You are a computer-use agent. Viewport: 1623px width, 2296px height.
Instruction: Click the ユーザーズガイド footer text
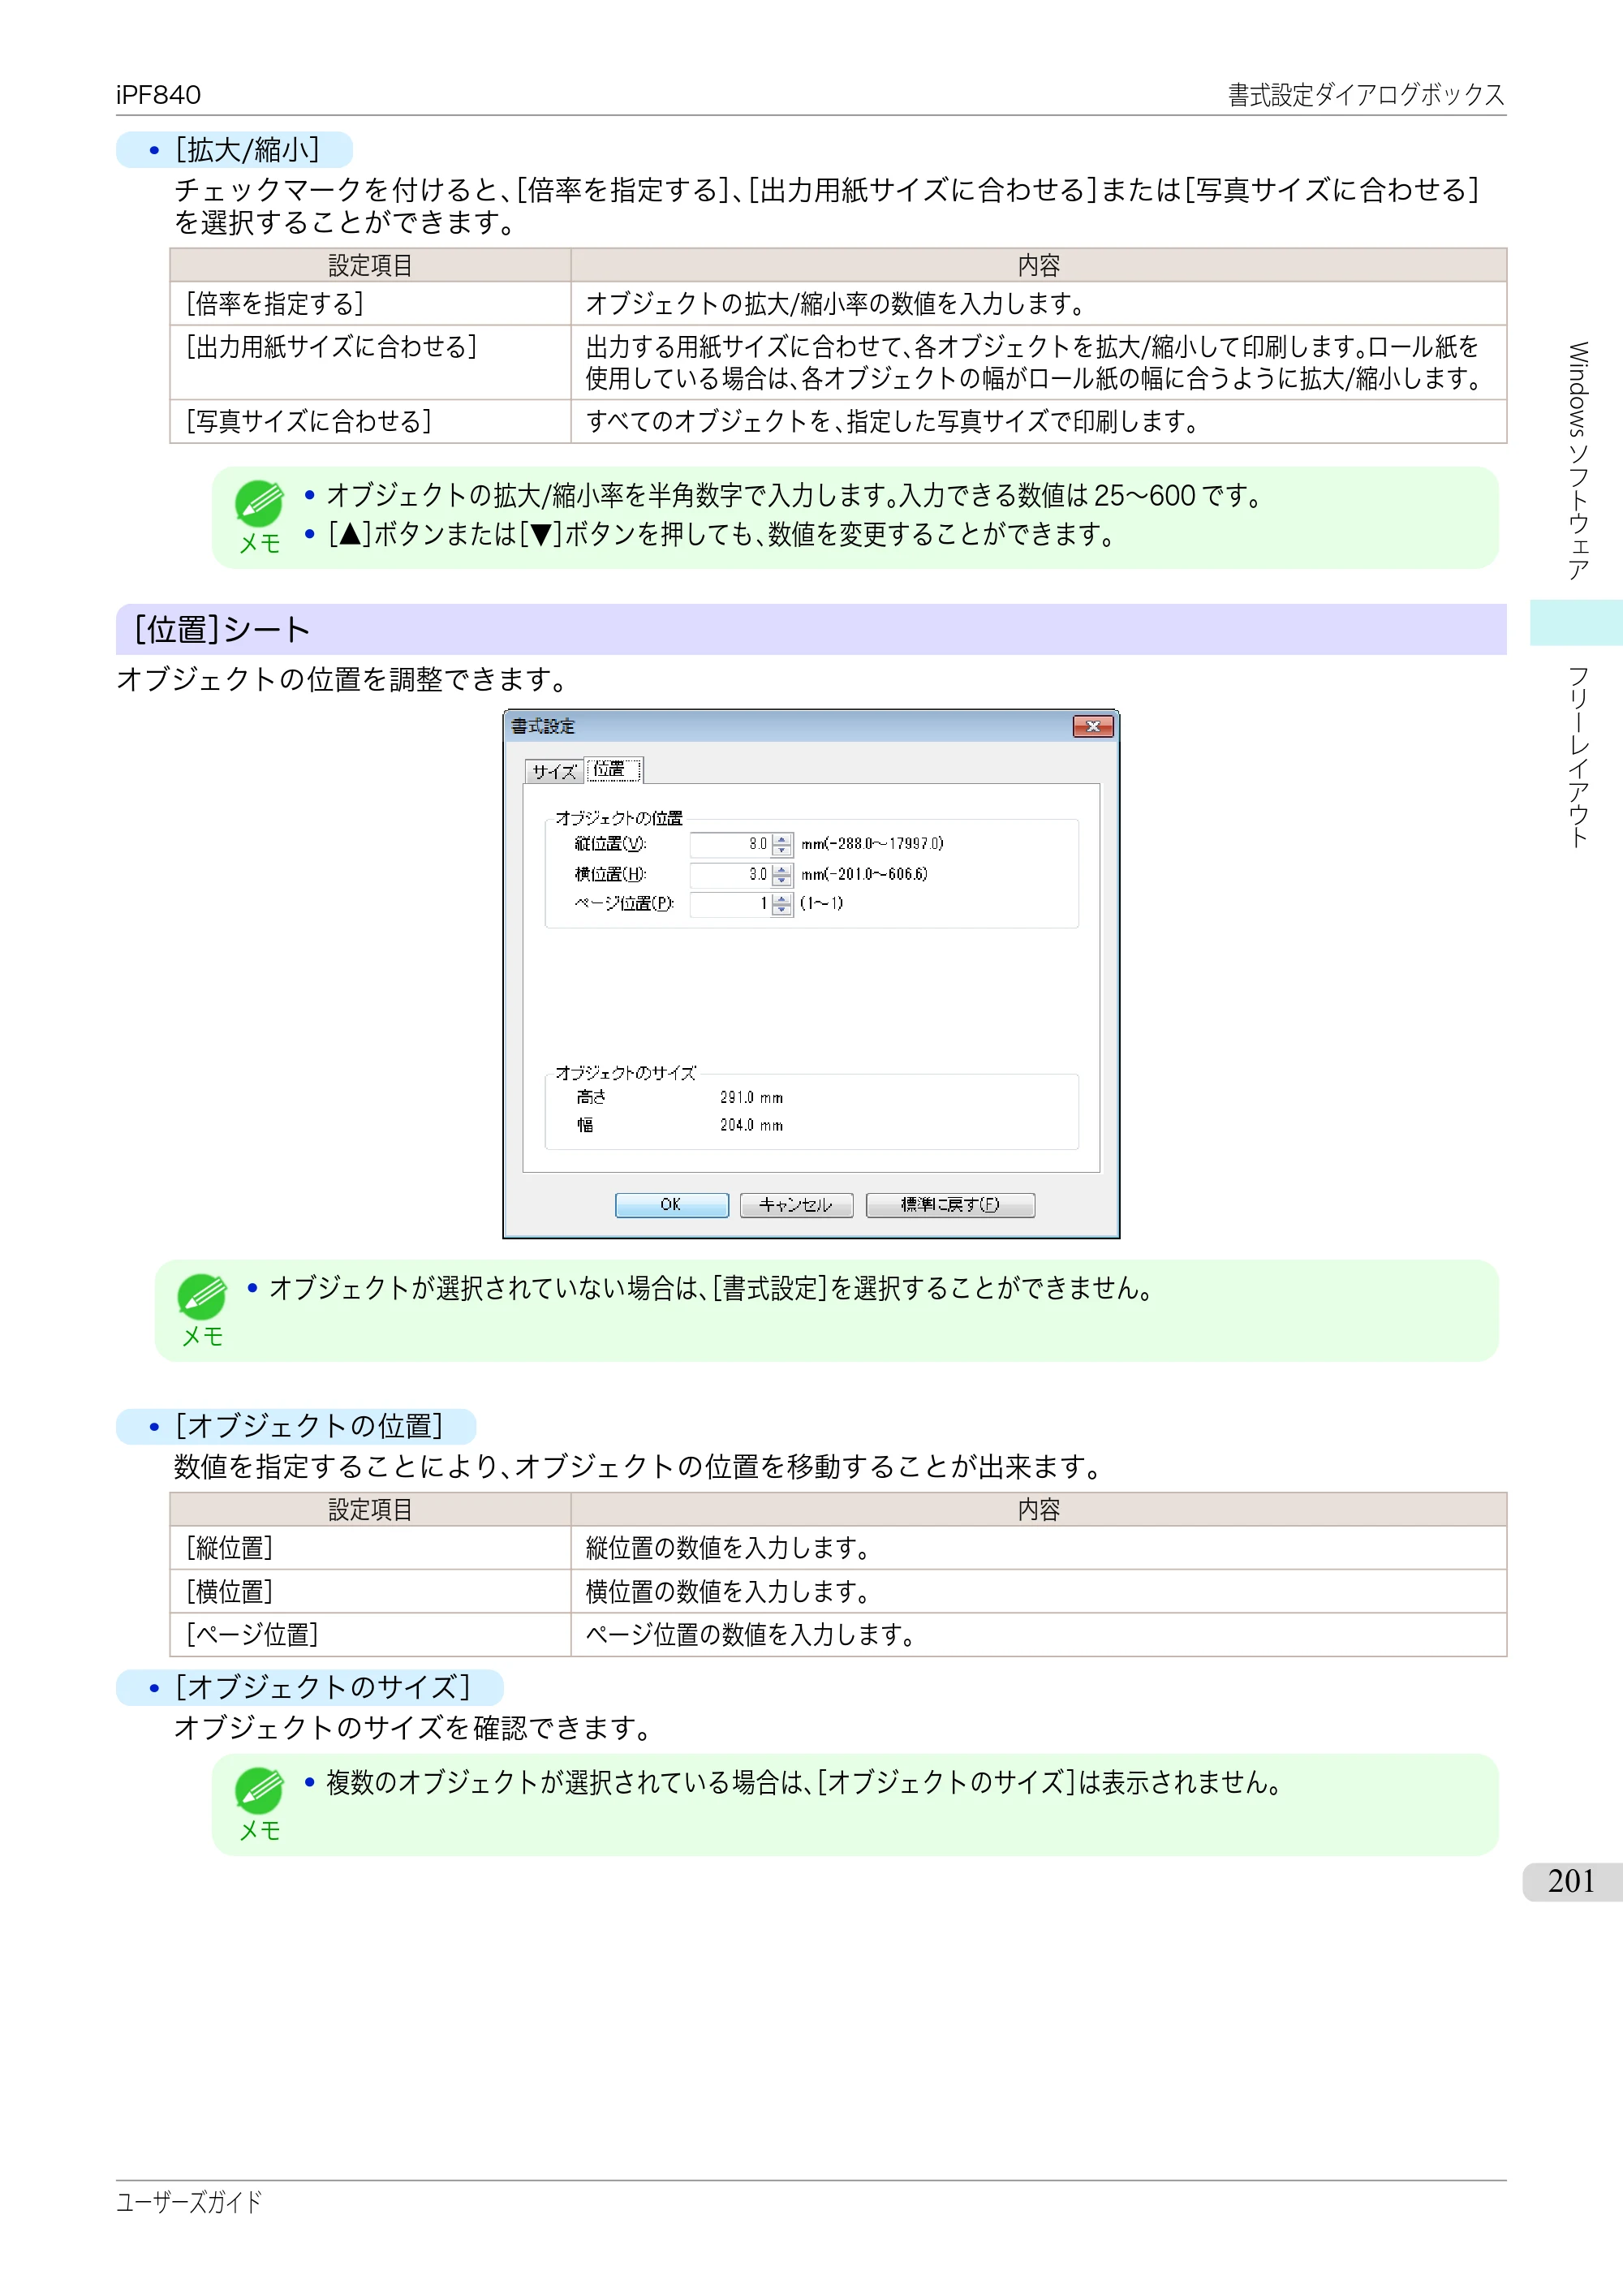[x=189, y=2202]
